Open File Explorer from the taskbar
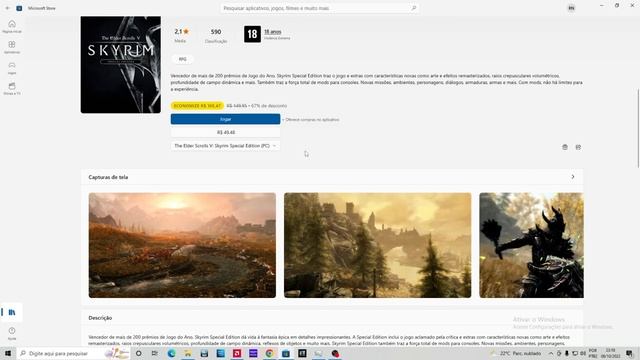This screenshot has width=640, height=360. 188,353
